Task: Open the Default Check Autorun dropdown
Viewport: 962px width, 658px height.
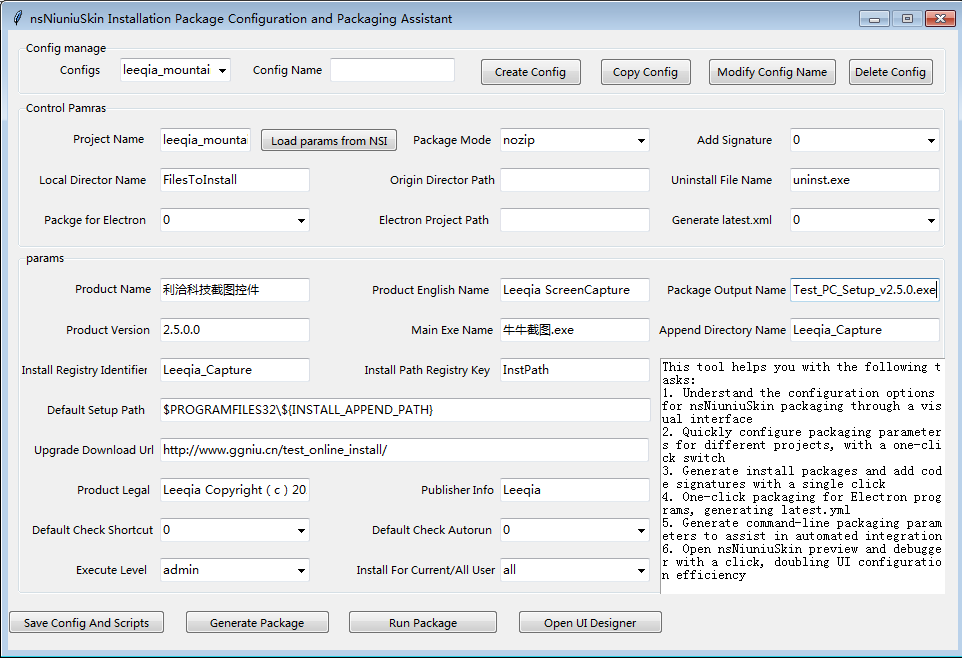Action: click(x=574, y=530)
